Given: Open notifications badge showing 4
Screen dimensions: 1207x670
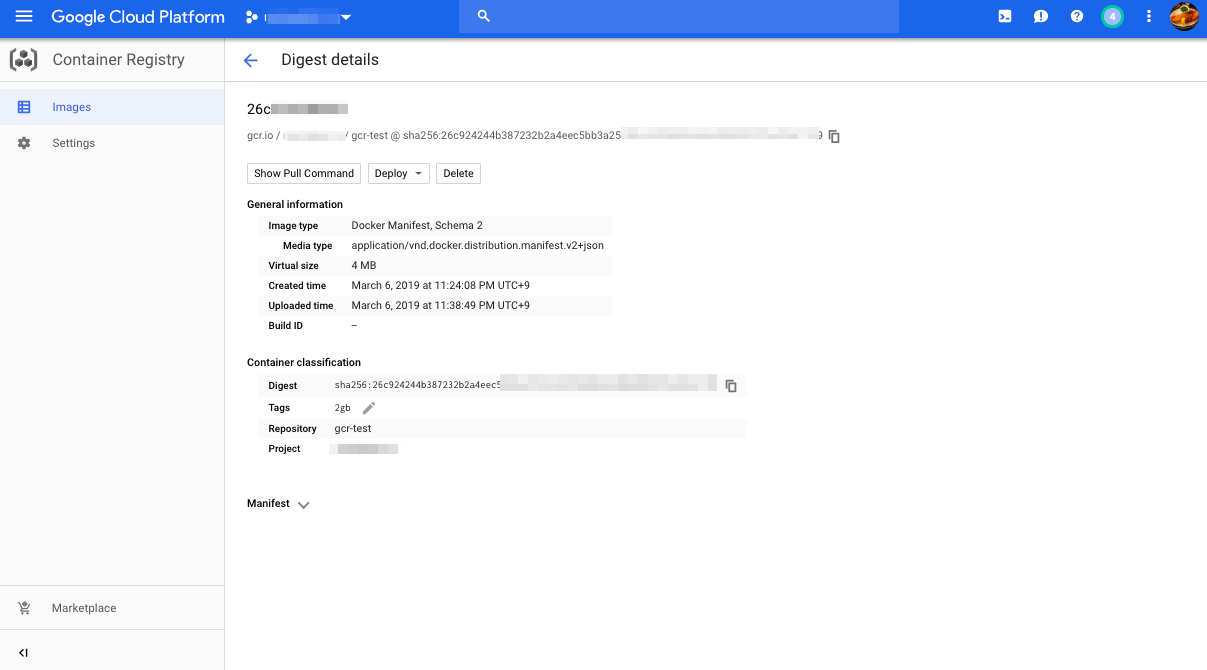Looking at the screenshot, I should [1112, 16].
